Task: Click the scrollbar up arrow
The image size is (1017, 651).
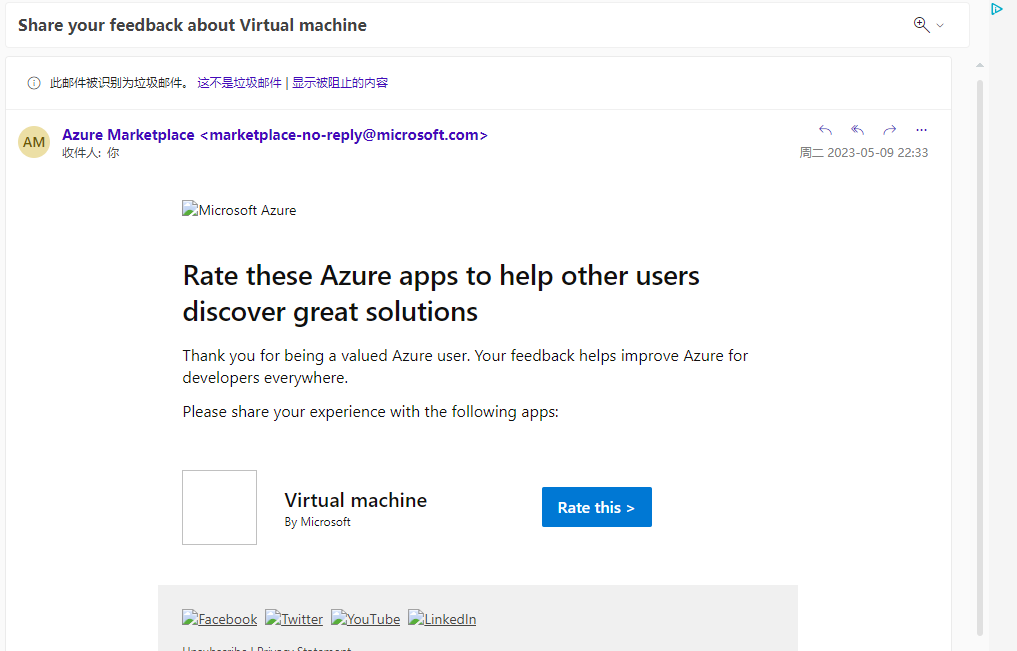Action: click(x=980, y=65)
